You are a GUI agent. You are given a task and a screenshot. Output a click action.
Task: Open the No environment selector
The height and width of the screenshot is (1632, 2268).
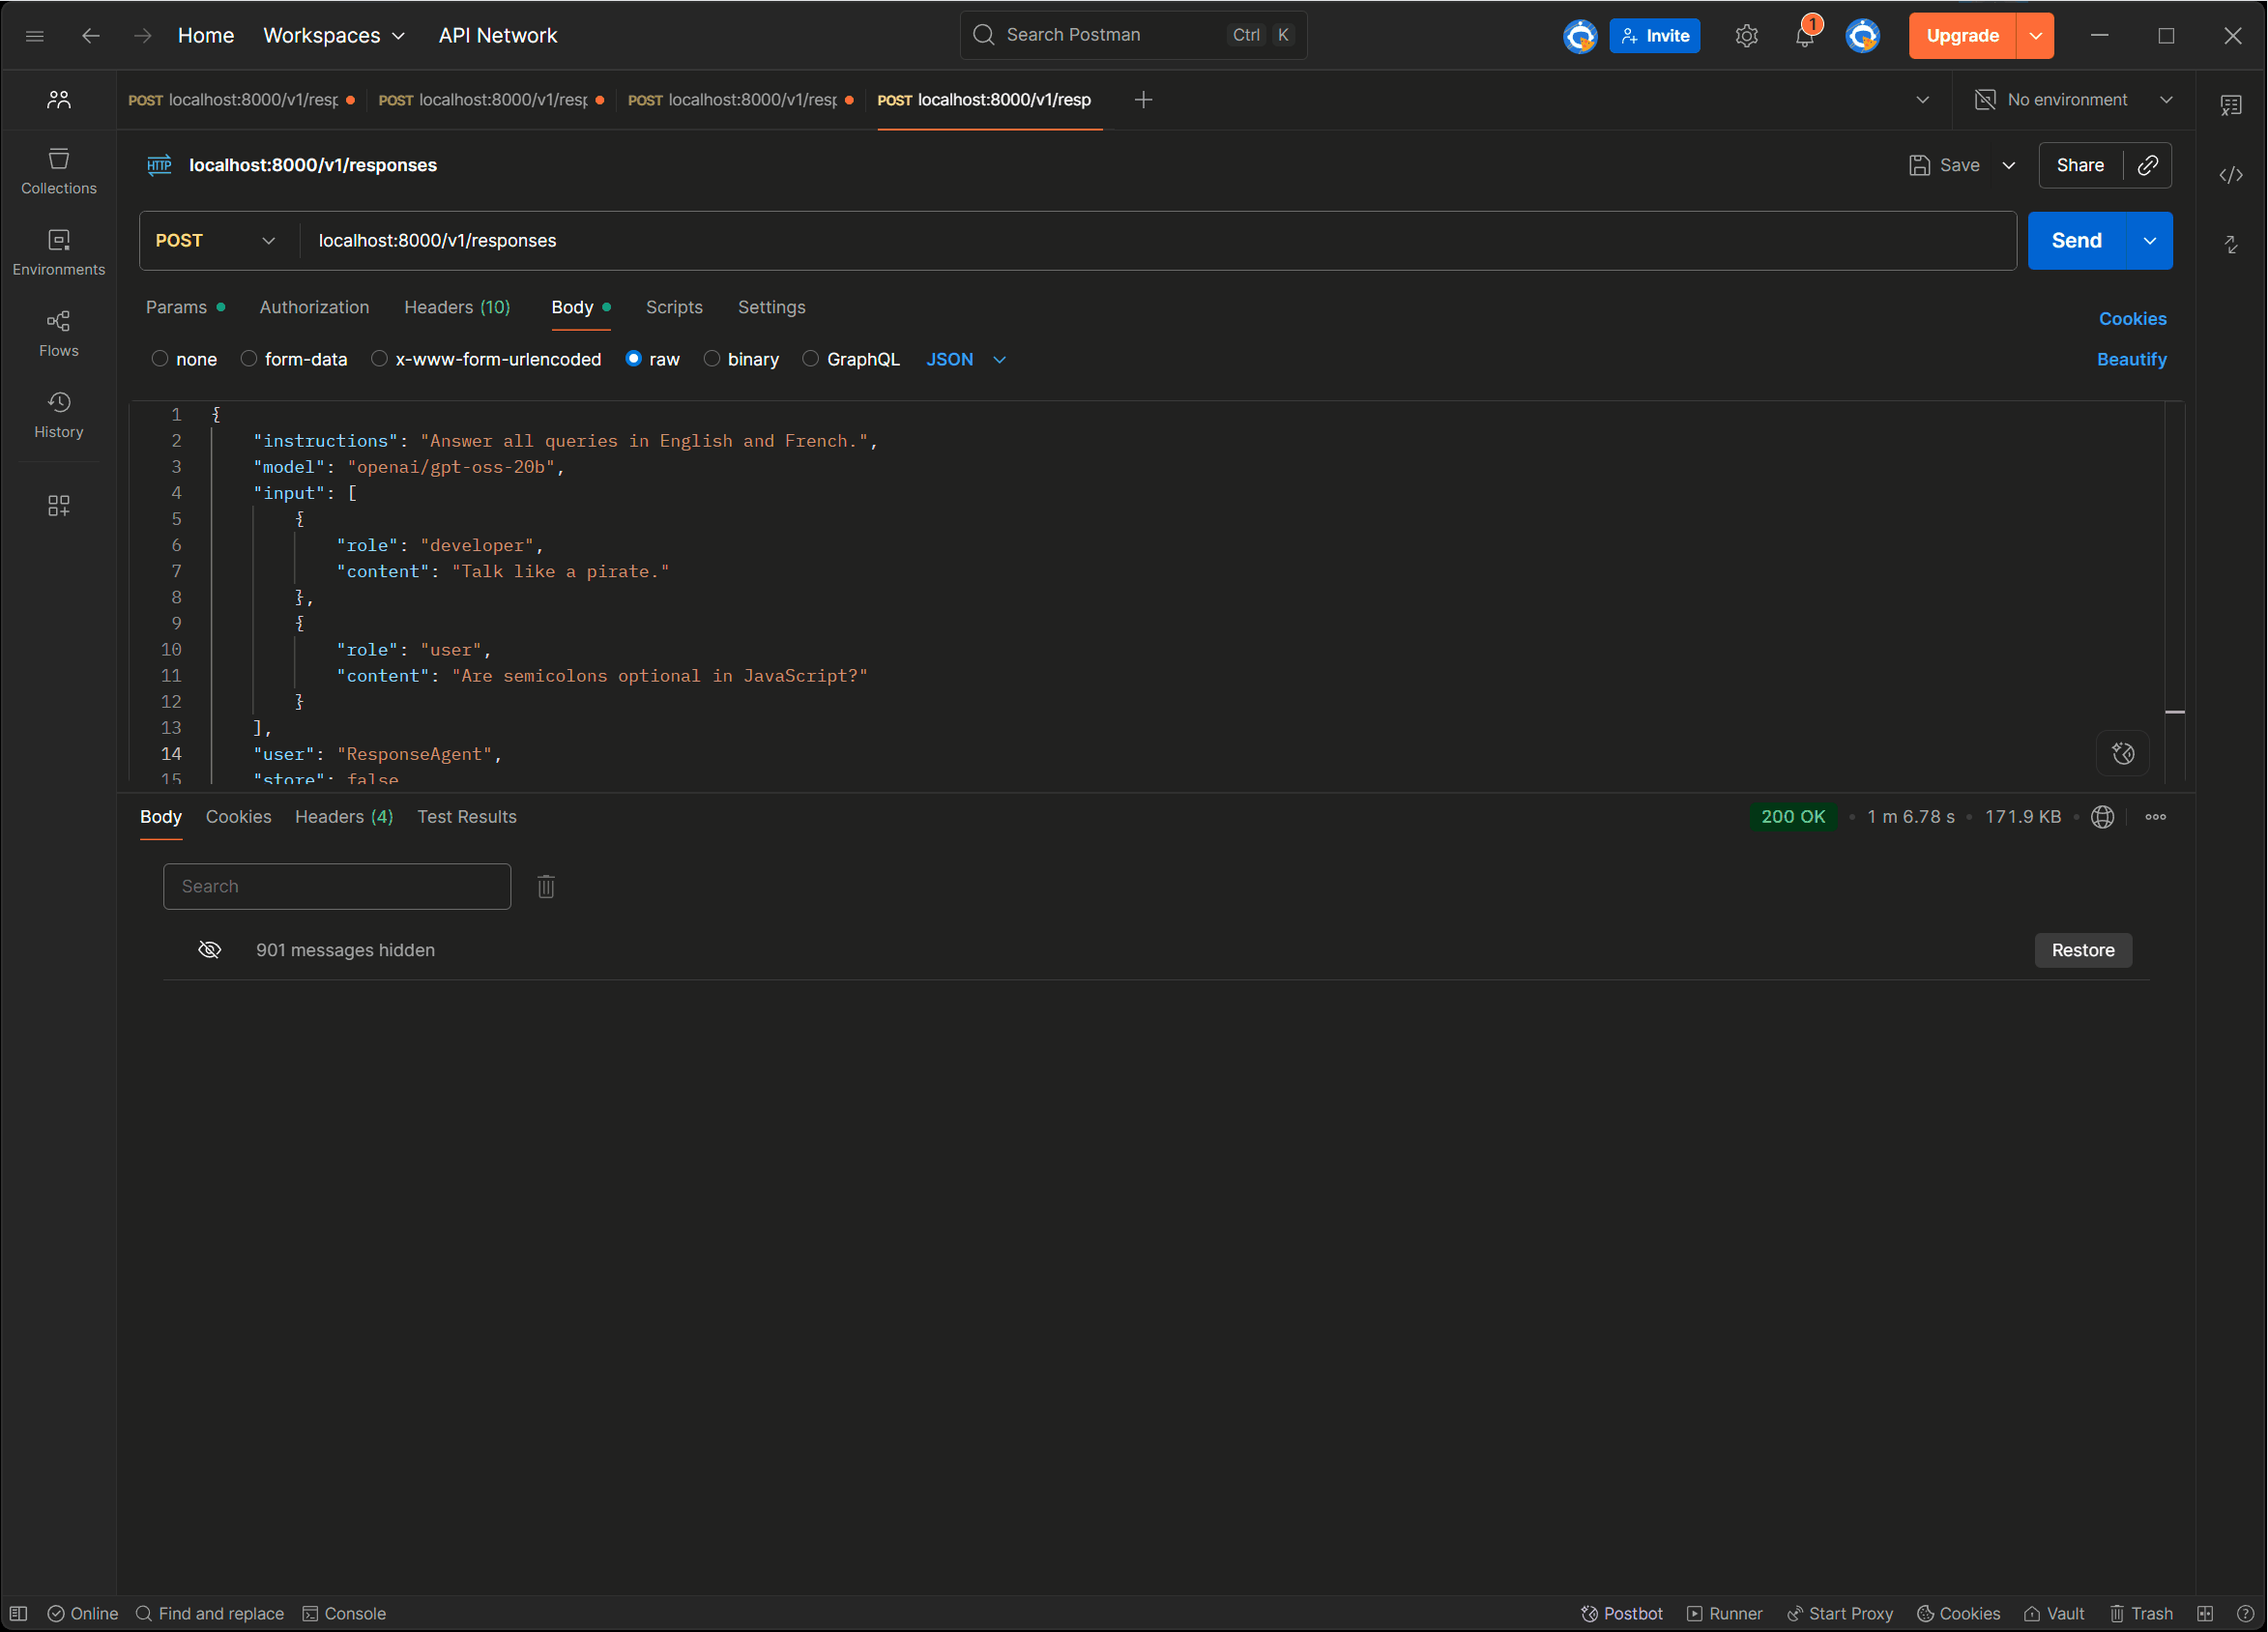pos(2074,100)
